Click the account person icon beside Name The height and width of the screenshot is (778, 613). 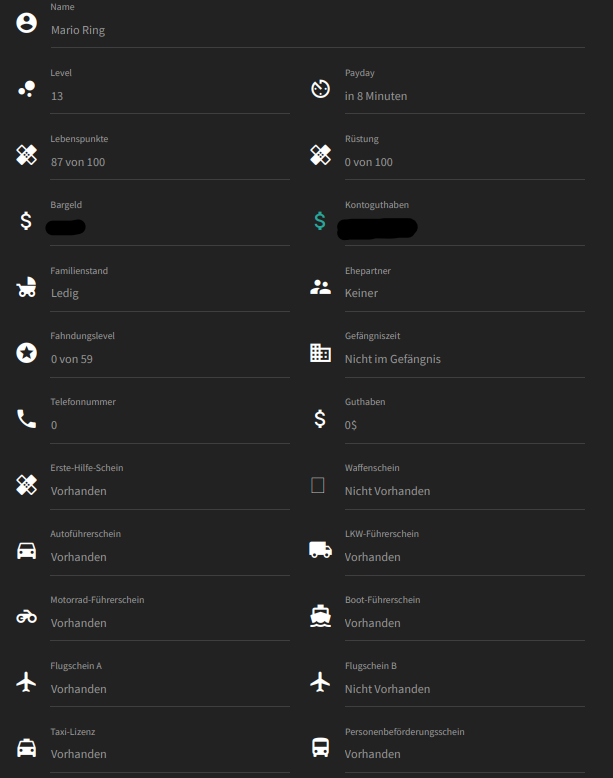pyautogui.click(x=27, y=23)
